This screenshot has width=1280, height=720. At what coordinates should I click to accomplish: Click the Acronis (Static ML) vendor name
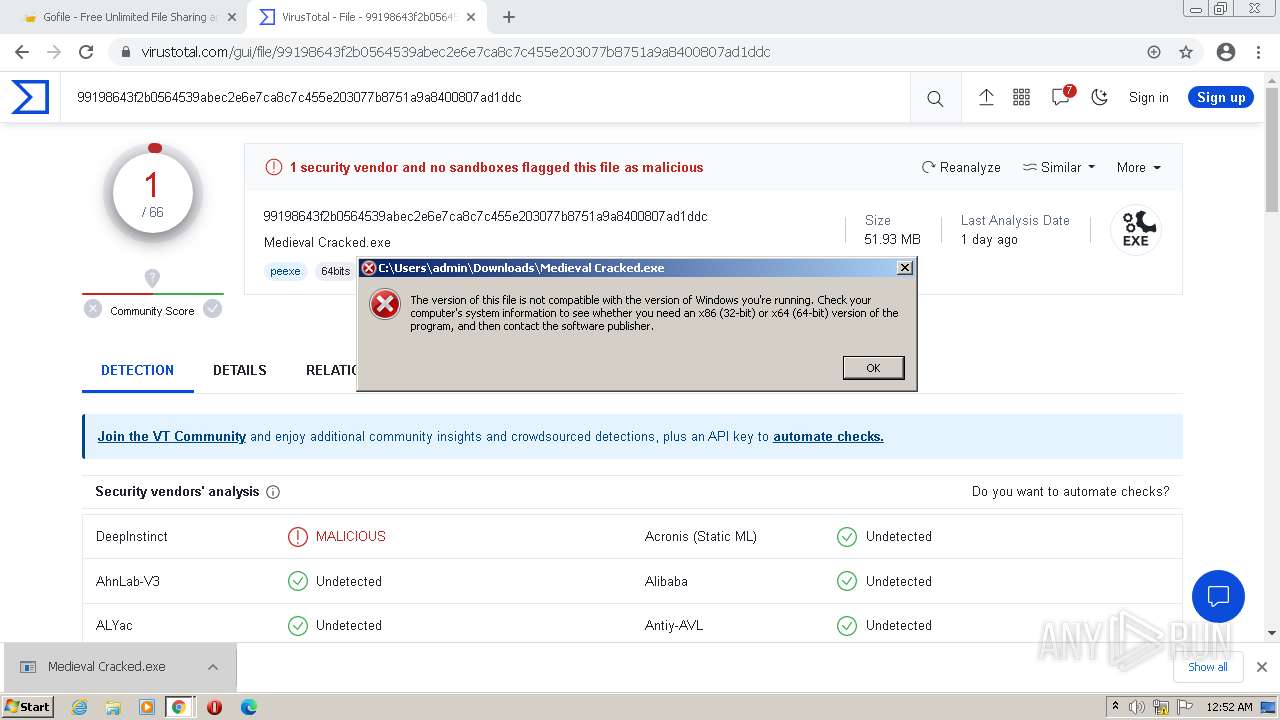pos(701,536)
